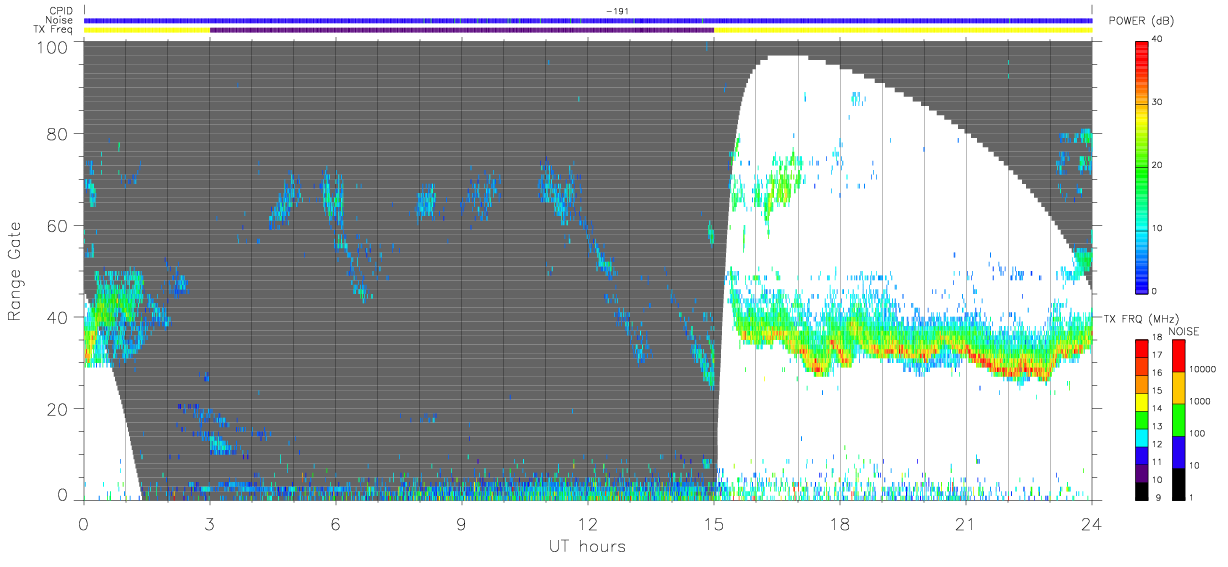Click the 30 tick on the power scale
The image size is (1228, 567).
tap(1158, 102)
